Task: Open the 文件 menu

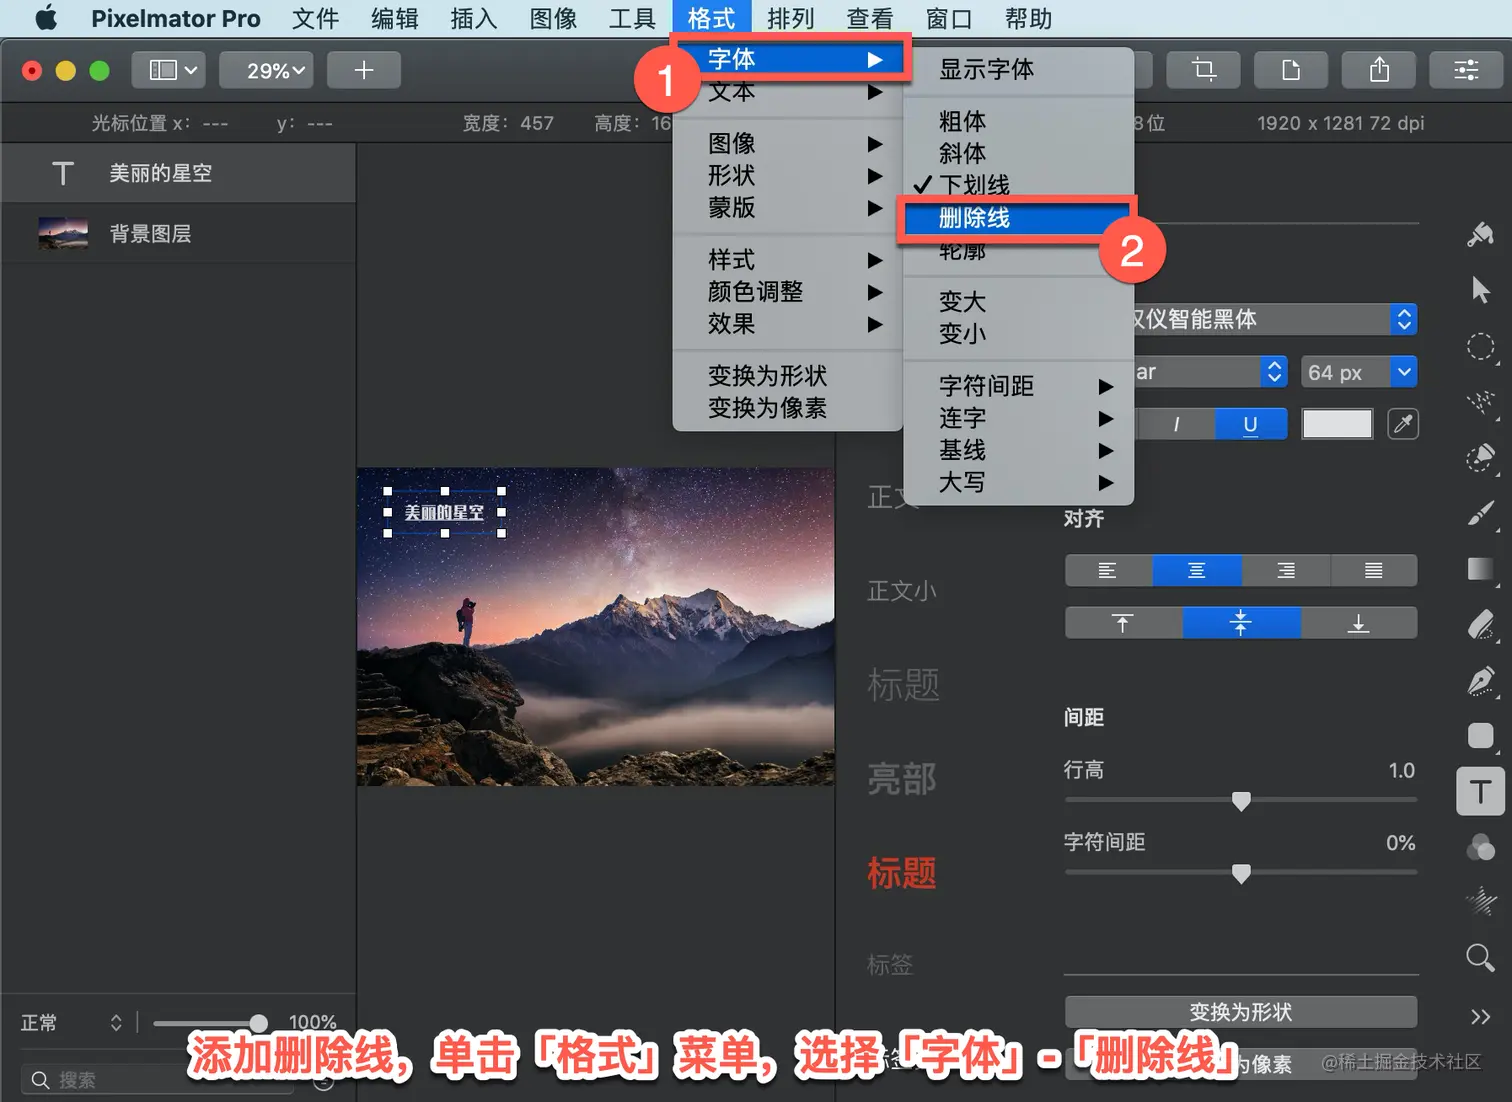Action: 316,18
